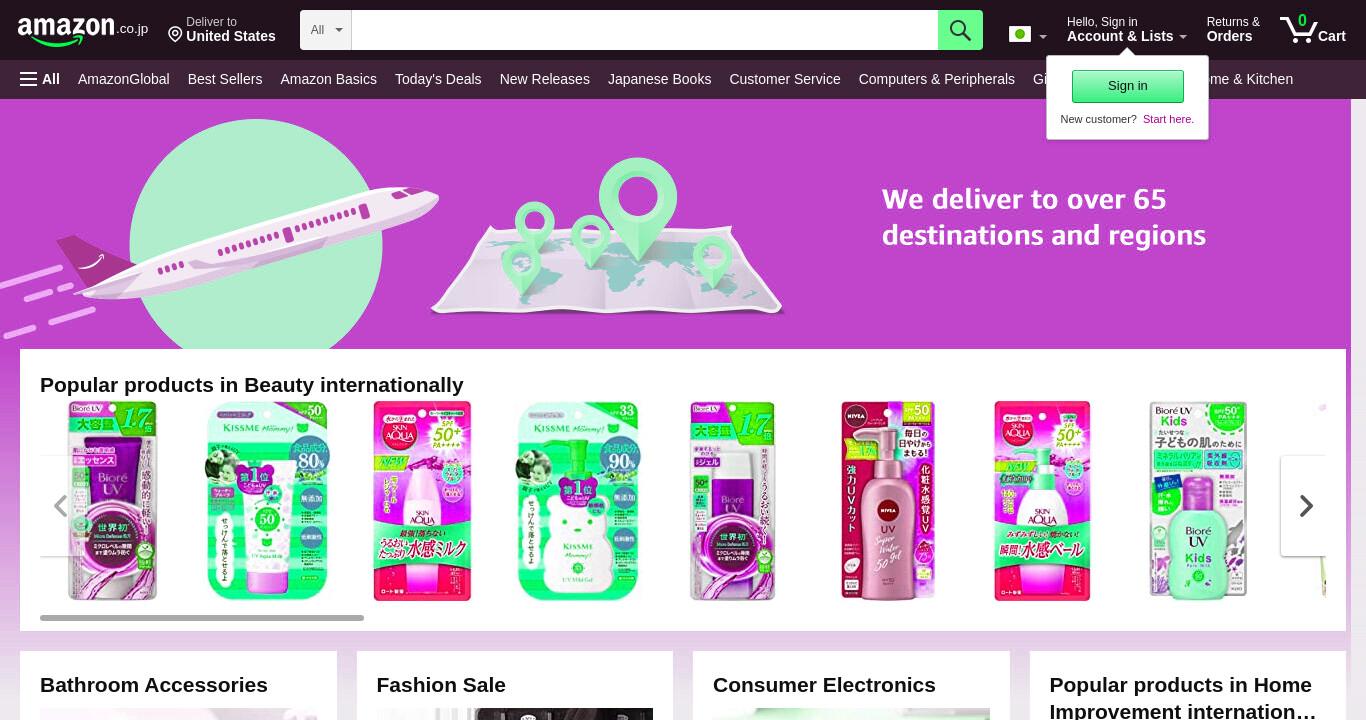Open the shopping cart icon
The height and width of the screenshot is (720, 1366).
(x=1313, y=29)
